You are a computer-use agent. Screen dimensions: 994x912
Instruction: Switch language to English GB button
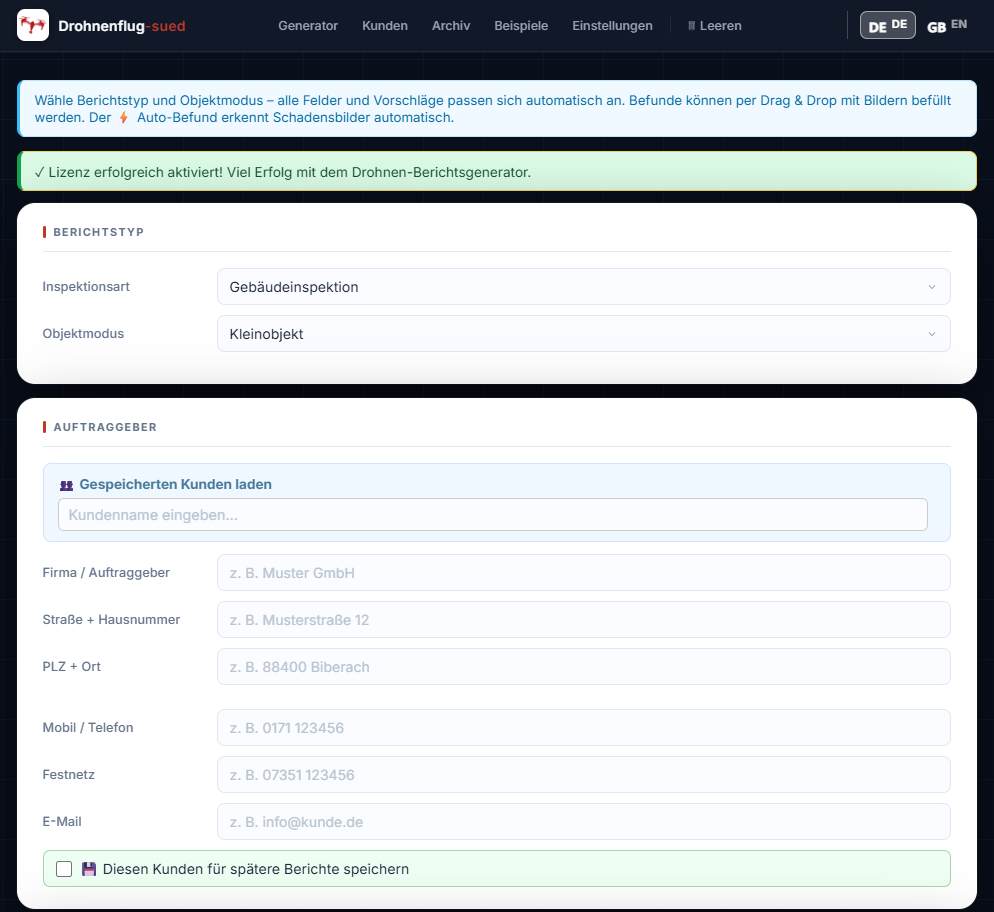[946, 26]
